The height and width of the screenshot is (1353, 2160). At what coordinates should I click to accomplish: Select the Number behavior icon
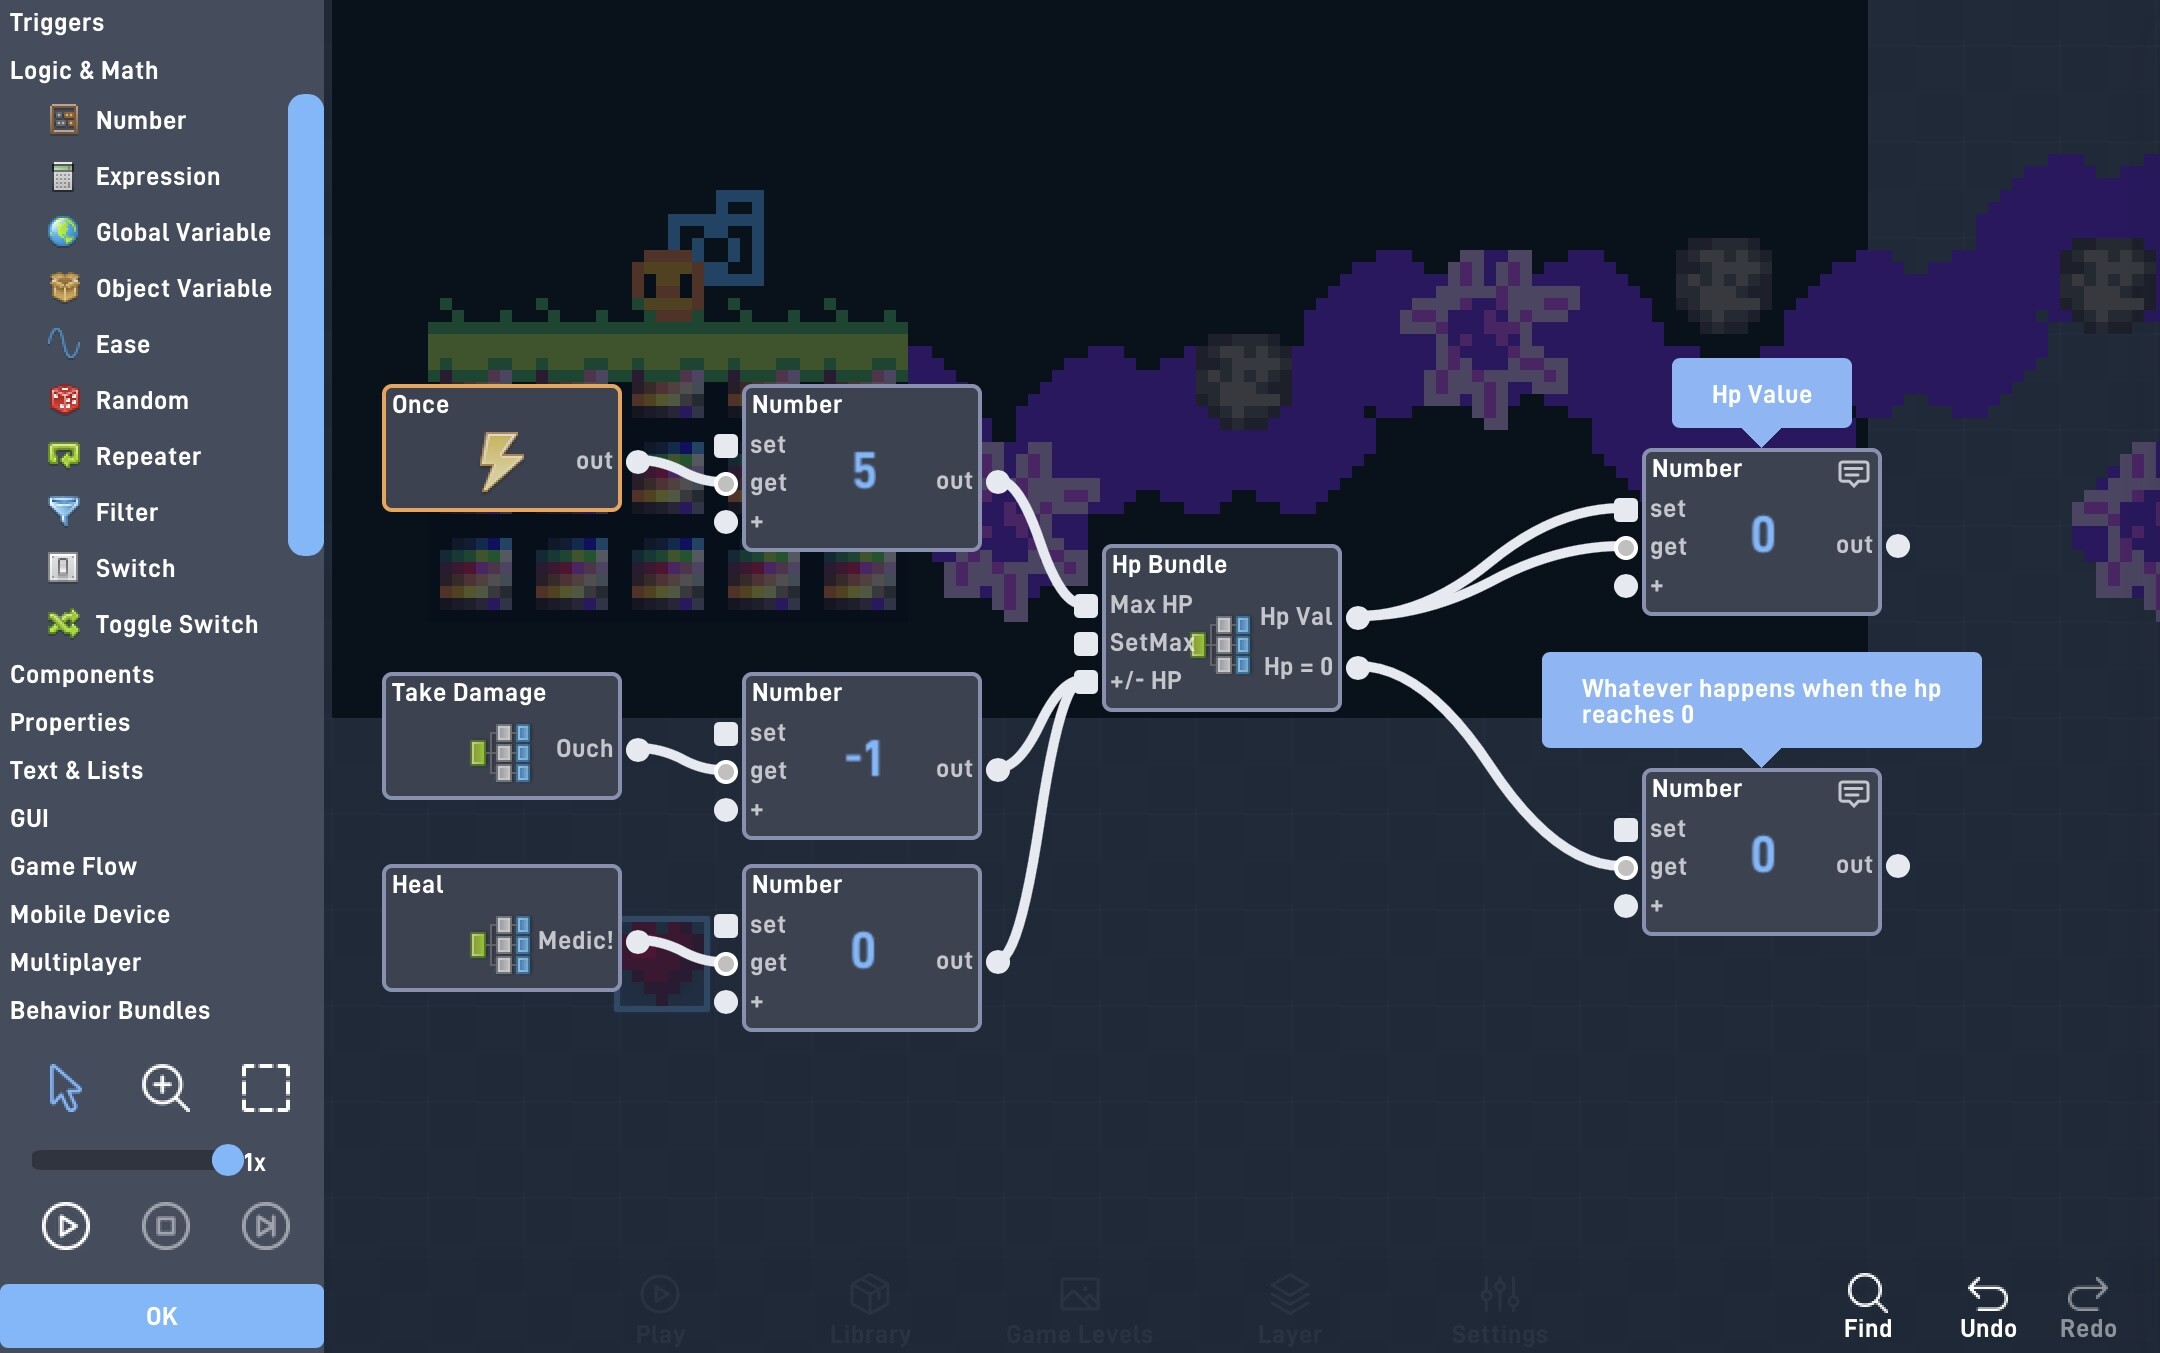[64, 120]
